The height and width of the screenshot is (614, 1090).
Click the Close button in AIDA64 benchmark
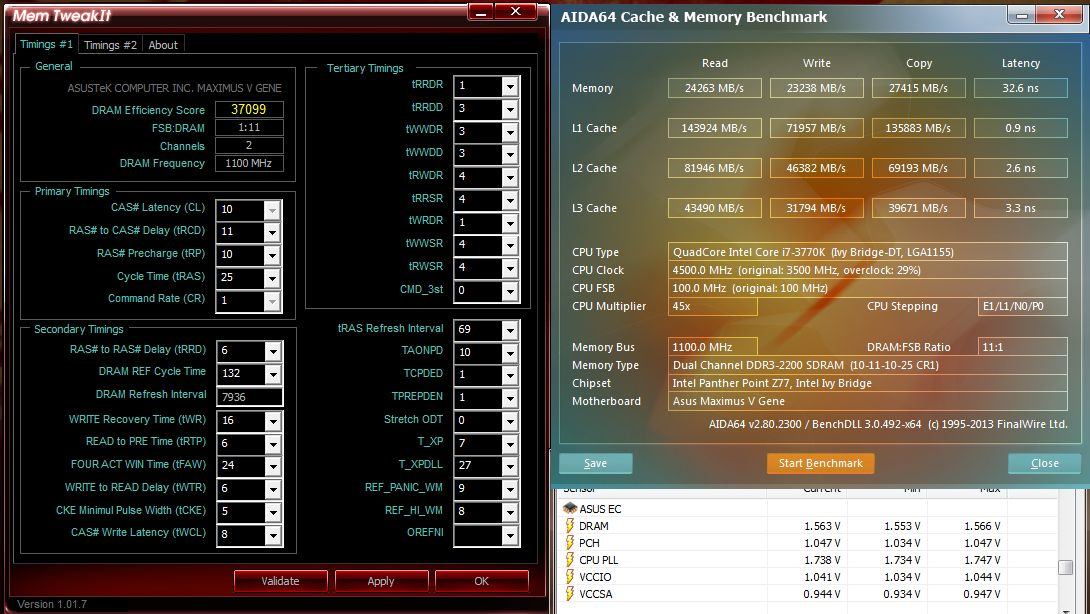tap(1045, 463)
